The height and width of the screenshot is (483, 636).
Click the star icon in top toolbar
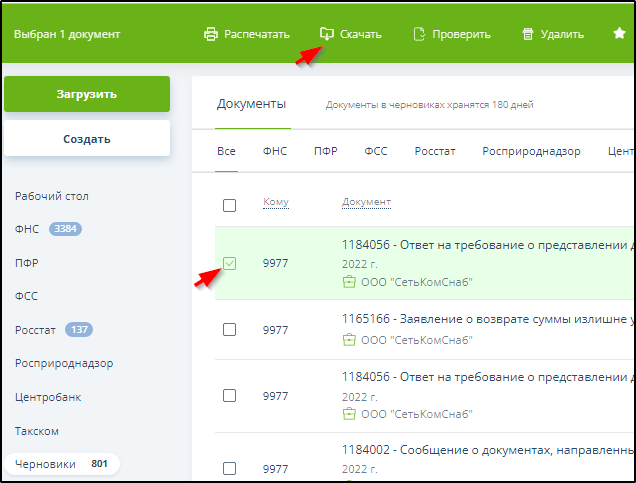[x=619, y=34]
